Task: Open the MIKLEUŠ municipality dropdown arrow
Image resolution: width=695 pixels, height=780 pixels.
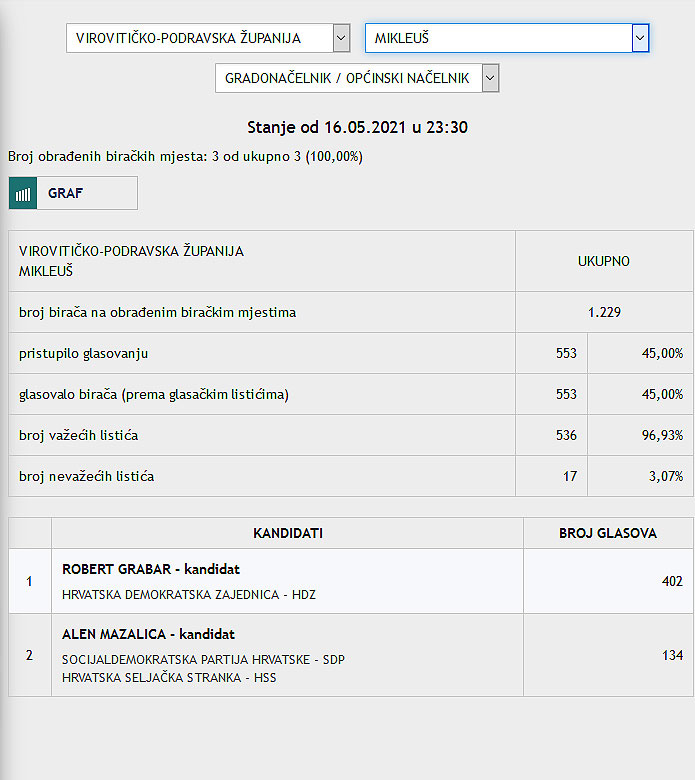Action: tap(640, 38)
